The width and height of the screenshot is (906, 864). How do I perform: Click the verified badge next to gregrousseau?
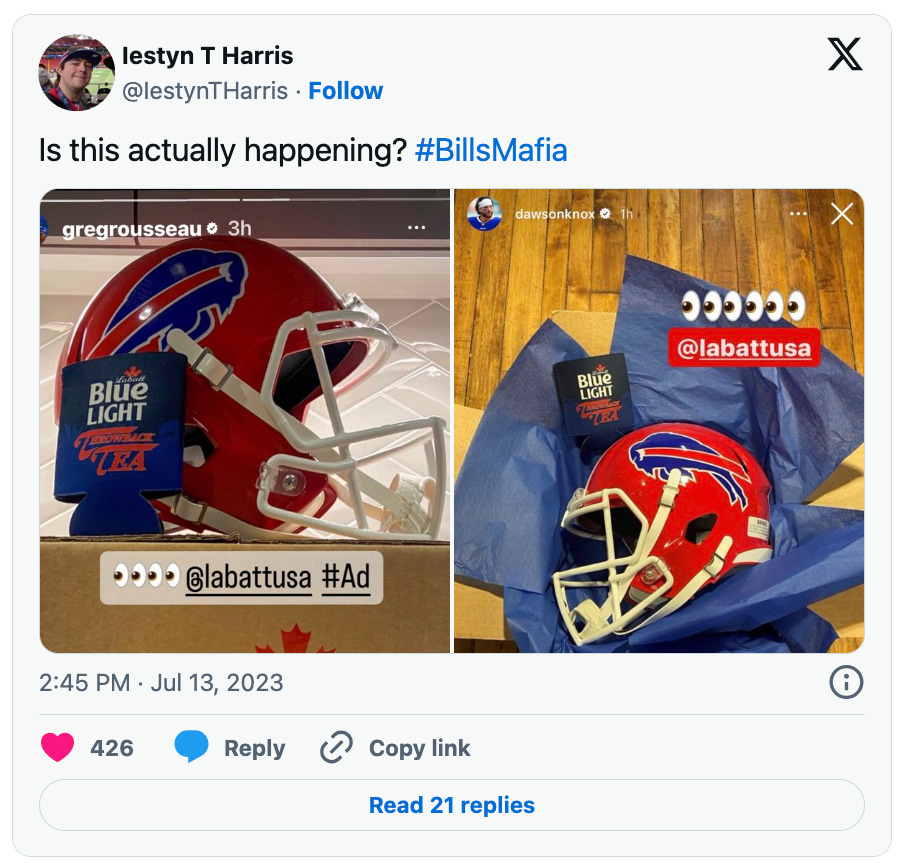pyautogui.click(x=210, y=226)
